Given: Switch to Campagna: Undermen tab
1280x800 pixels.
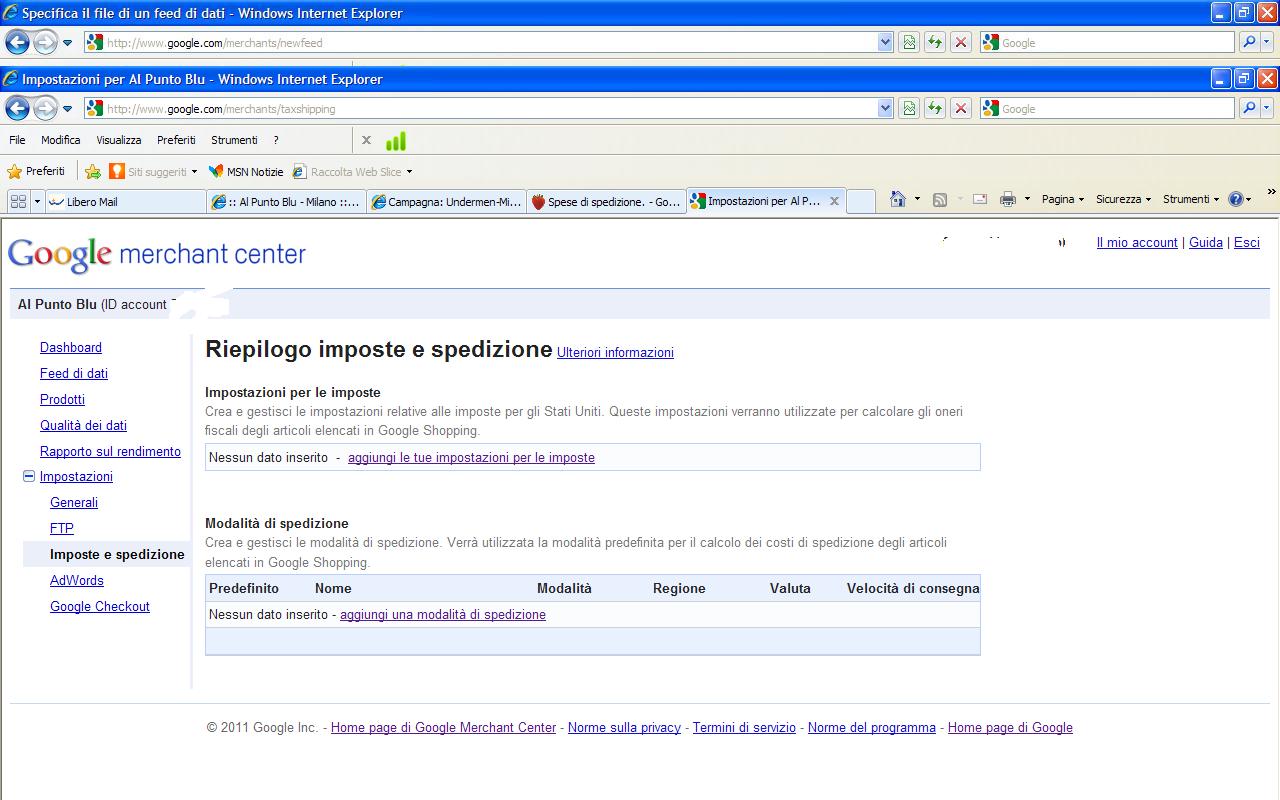Looking at the screenshot, I should point(446,201).
